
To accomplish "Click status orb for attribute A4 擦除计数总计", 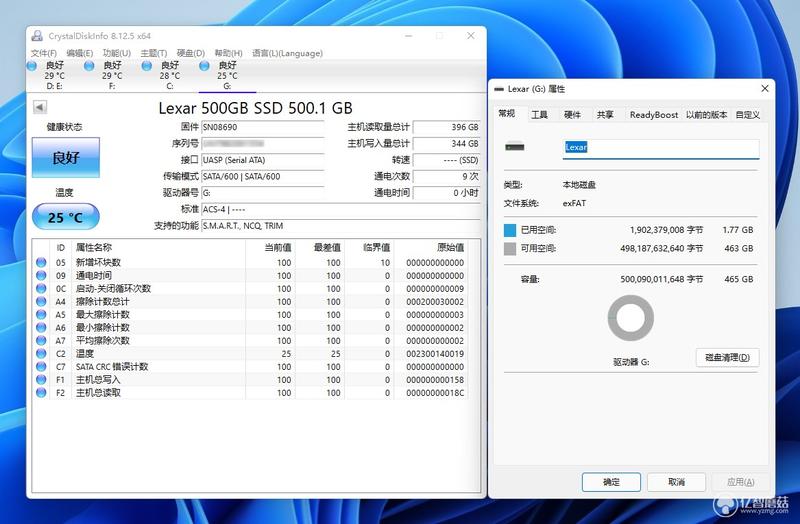I will pyautogui.click(x=41, y=302).
